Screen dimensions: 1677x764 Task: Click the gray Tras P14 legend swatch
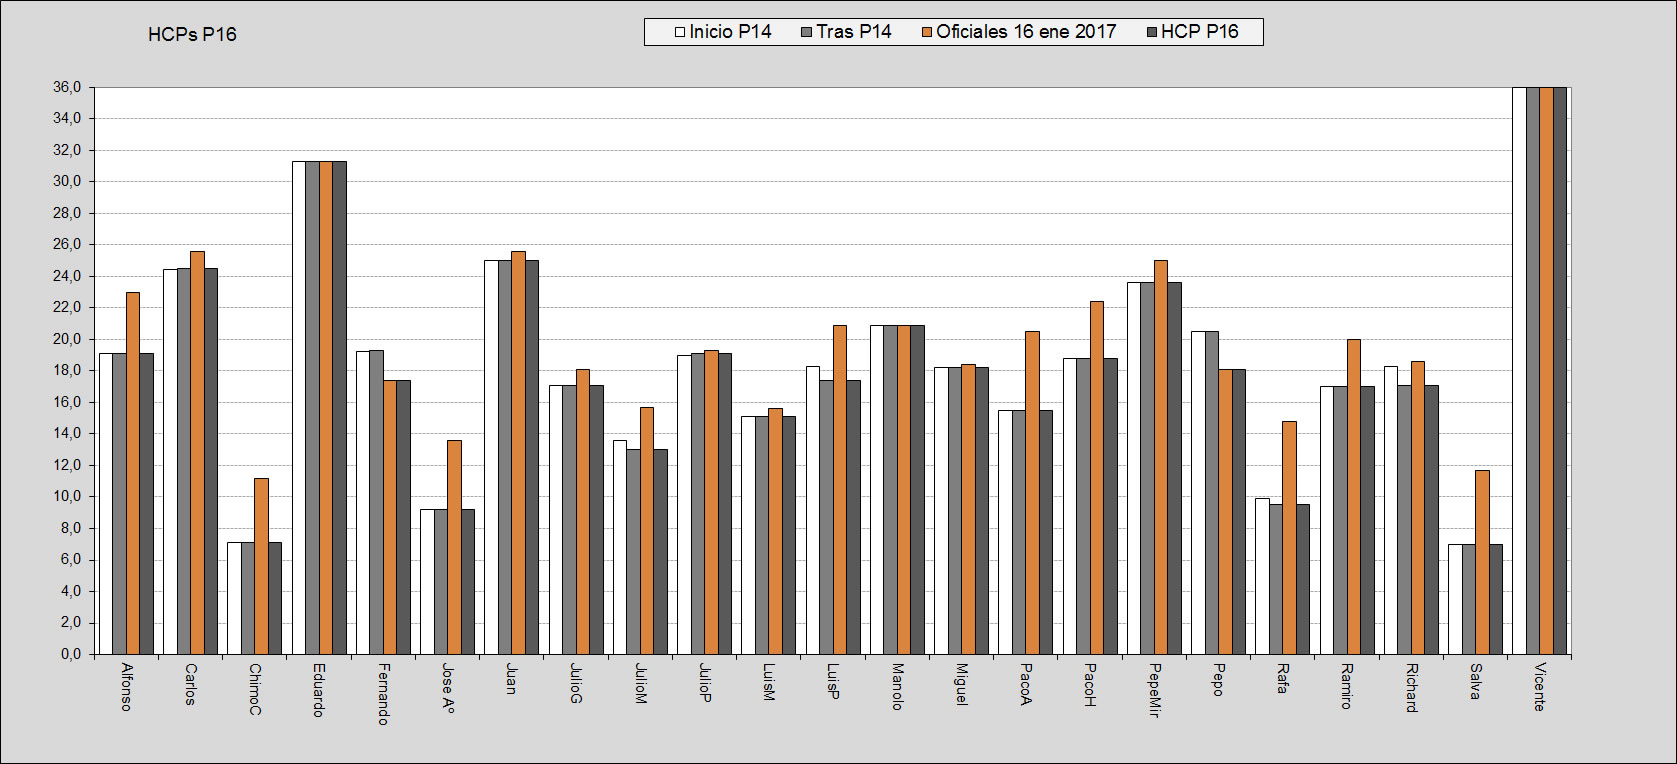coord(806,32)
